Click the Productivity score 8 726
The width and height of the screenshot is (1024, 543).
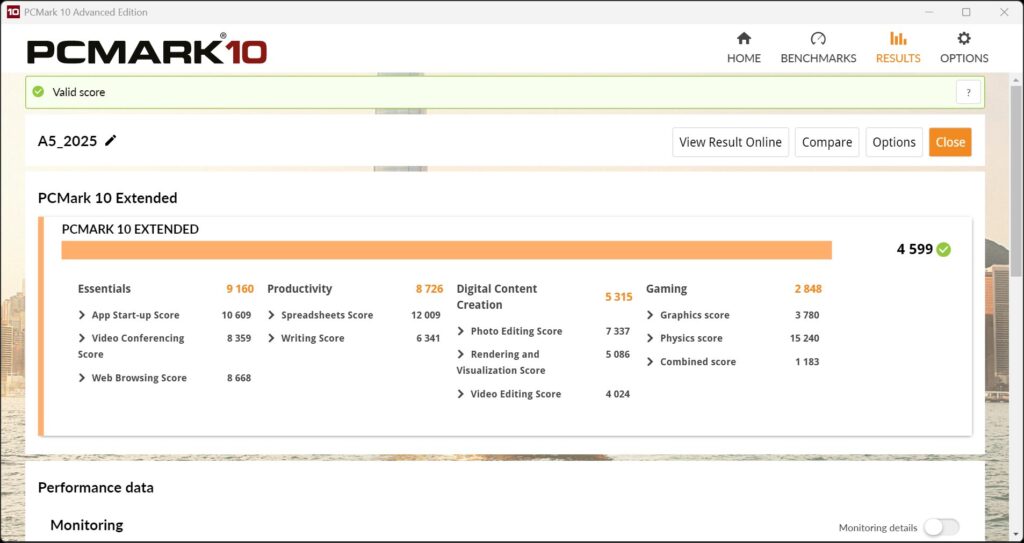[429, 289]
